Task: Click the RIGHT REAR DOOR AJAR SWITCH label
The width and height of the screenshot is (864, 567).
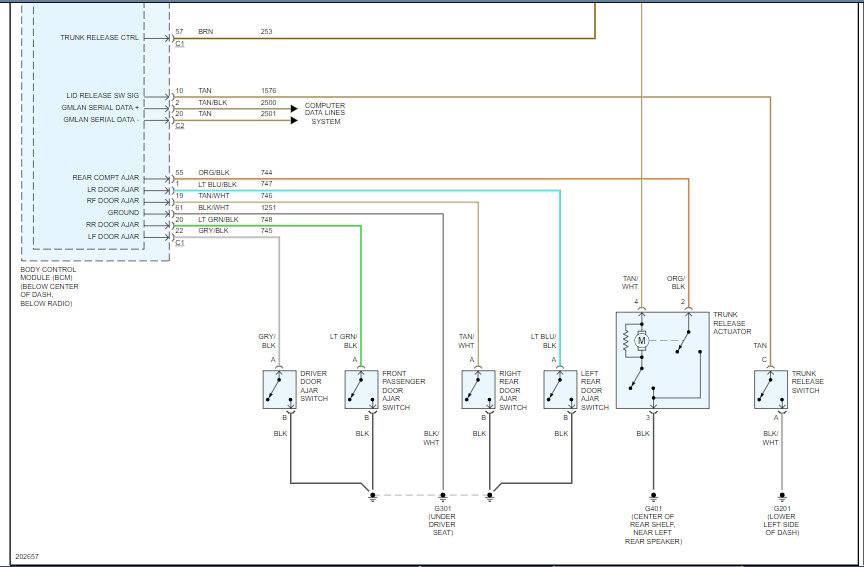Action: tap(513, 390)
